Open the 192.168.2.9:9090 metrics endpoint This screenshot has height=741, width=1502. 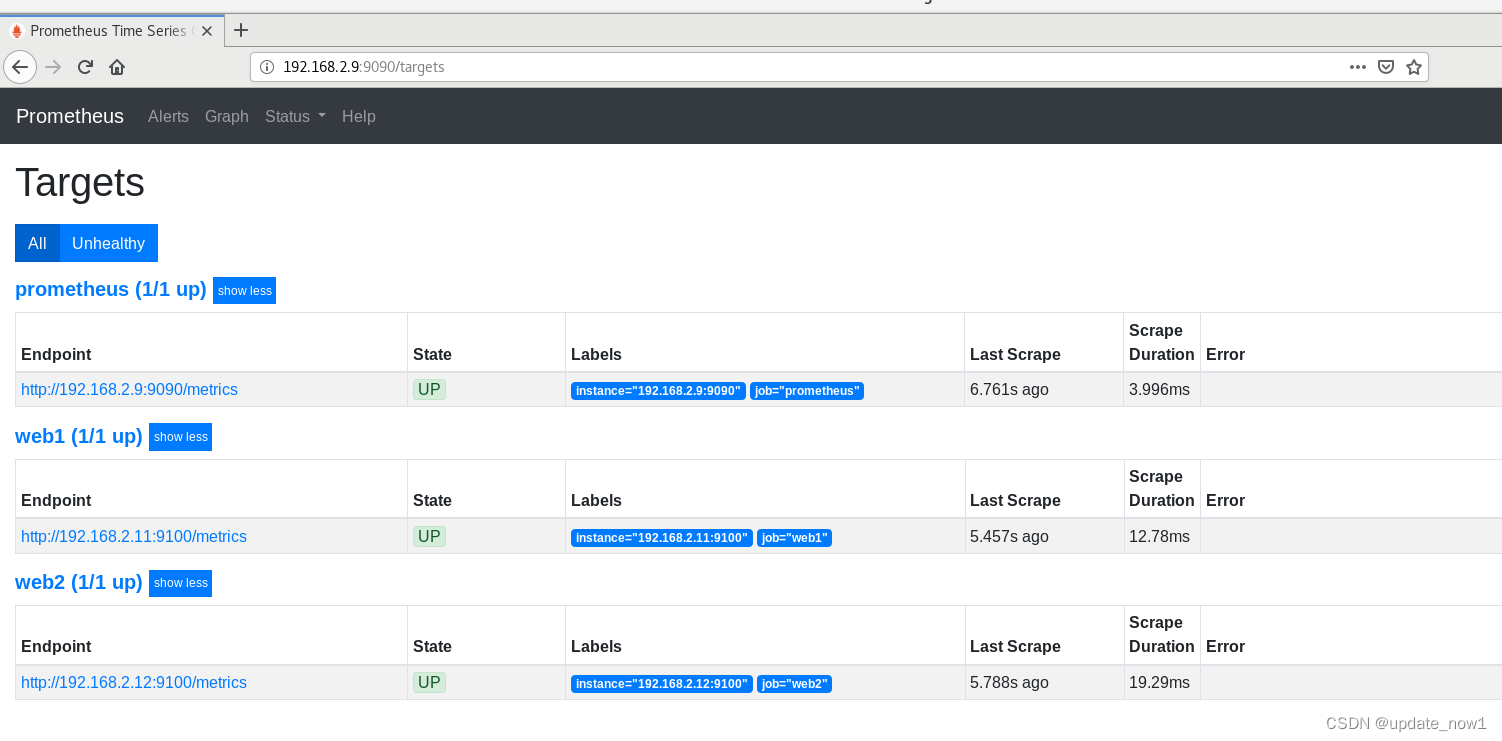coord(129,389)
